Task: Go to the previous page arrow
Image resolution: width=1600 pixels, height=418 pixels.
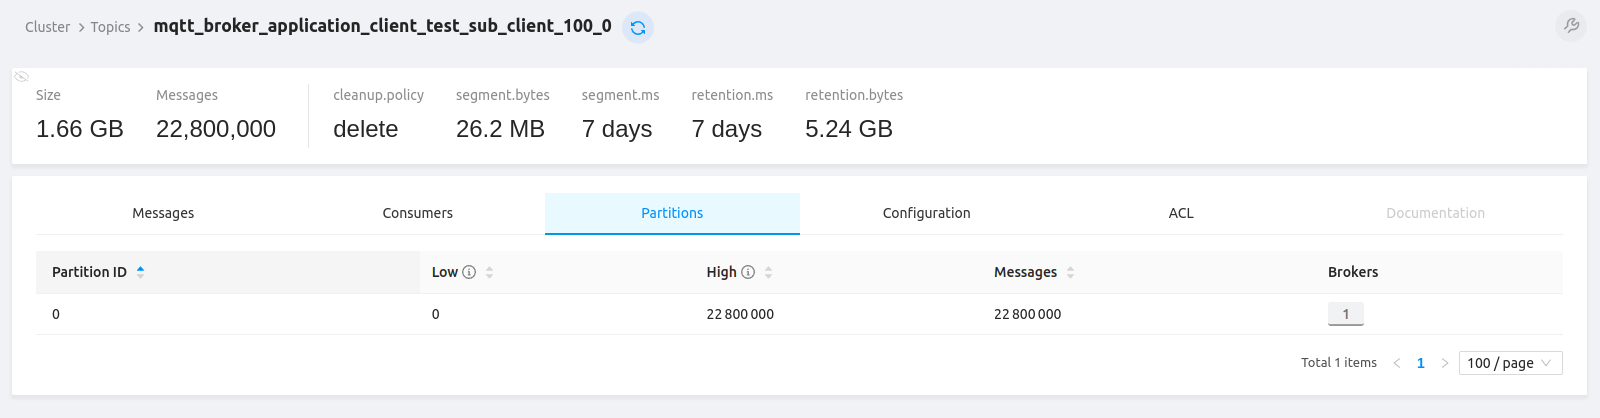Action: (x=1397, y=363)
